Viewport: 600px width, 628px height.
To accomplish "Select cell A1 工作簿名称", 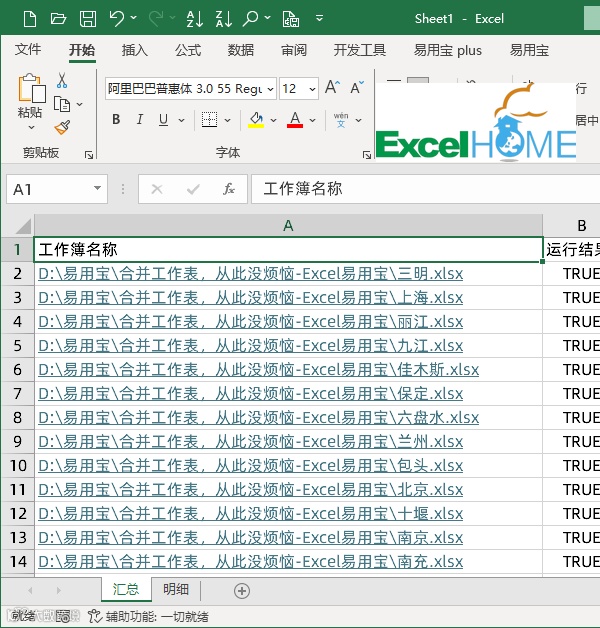I will pyautogui.click(x=288, y=250).
